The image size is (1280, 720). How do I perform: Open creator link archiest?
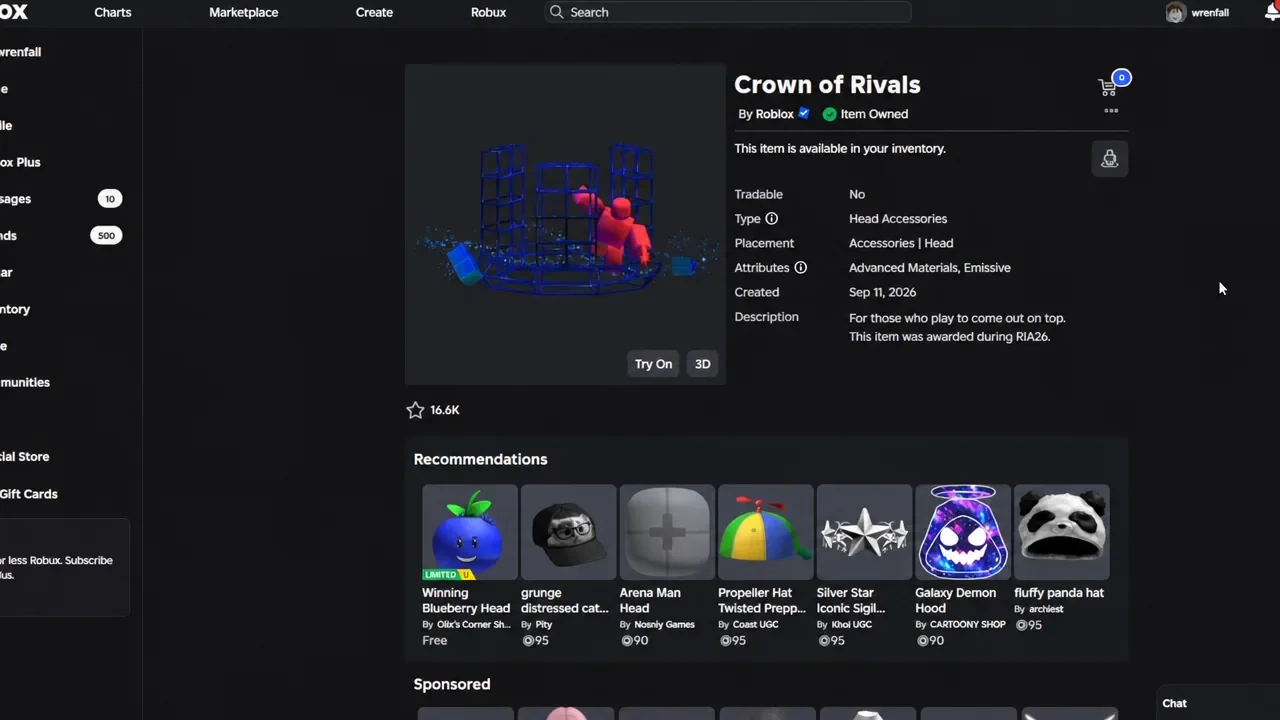pyautogui.click(x=1046, y=609)
